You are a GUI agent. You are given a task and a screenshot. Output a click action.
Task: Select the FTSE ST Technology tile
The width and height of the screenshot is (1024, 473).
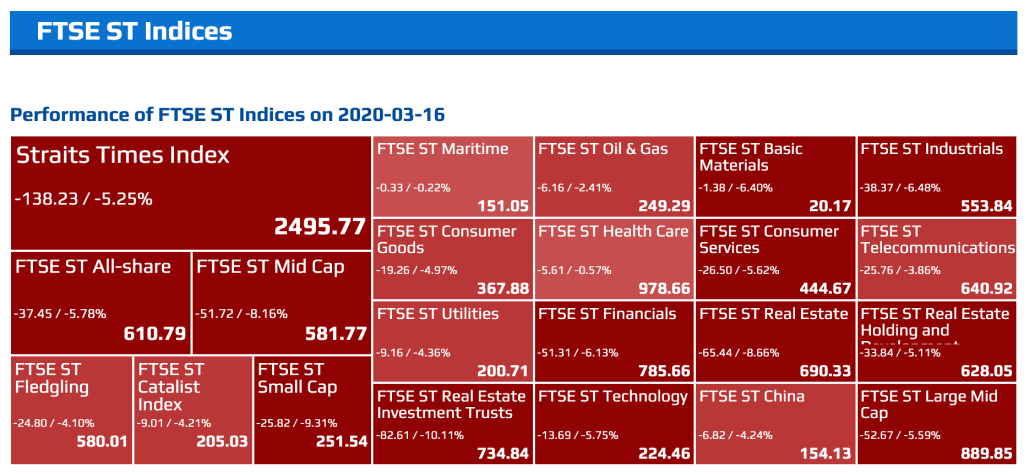(x=614, y=423)
